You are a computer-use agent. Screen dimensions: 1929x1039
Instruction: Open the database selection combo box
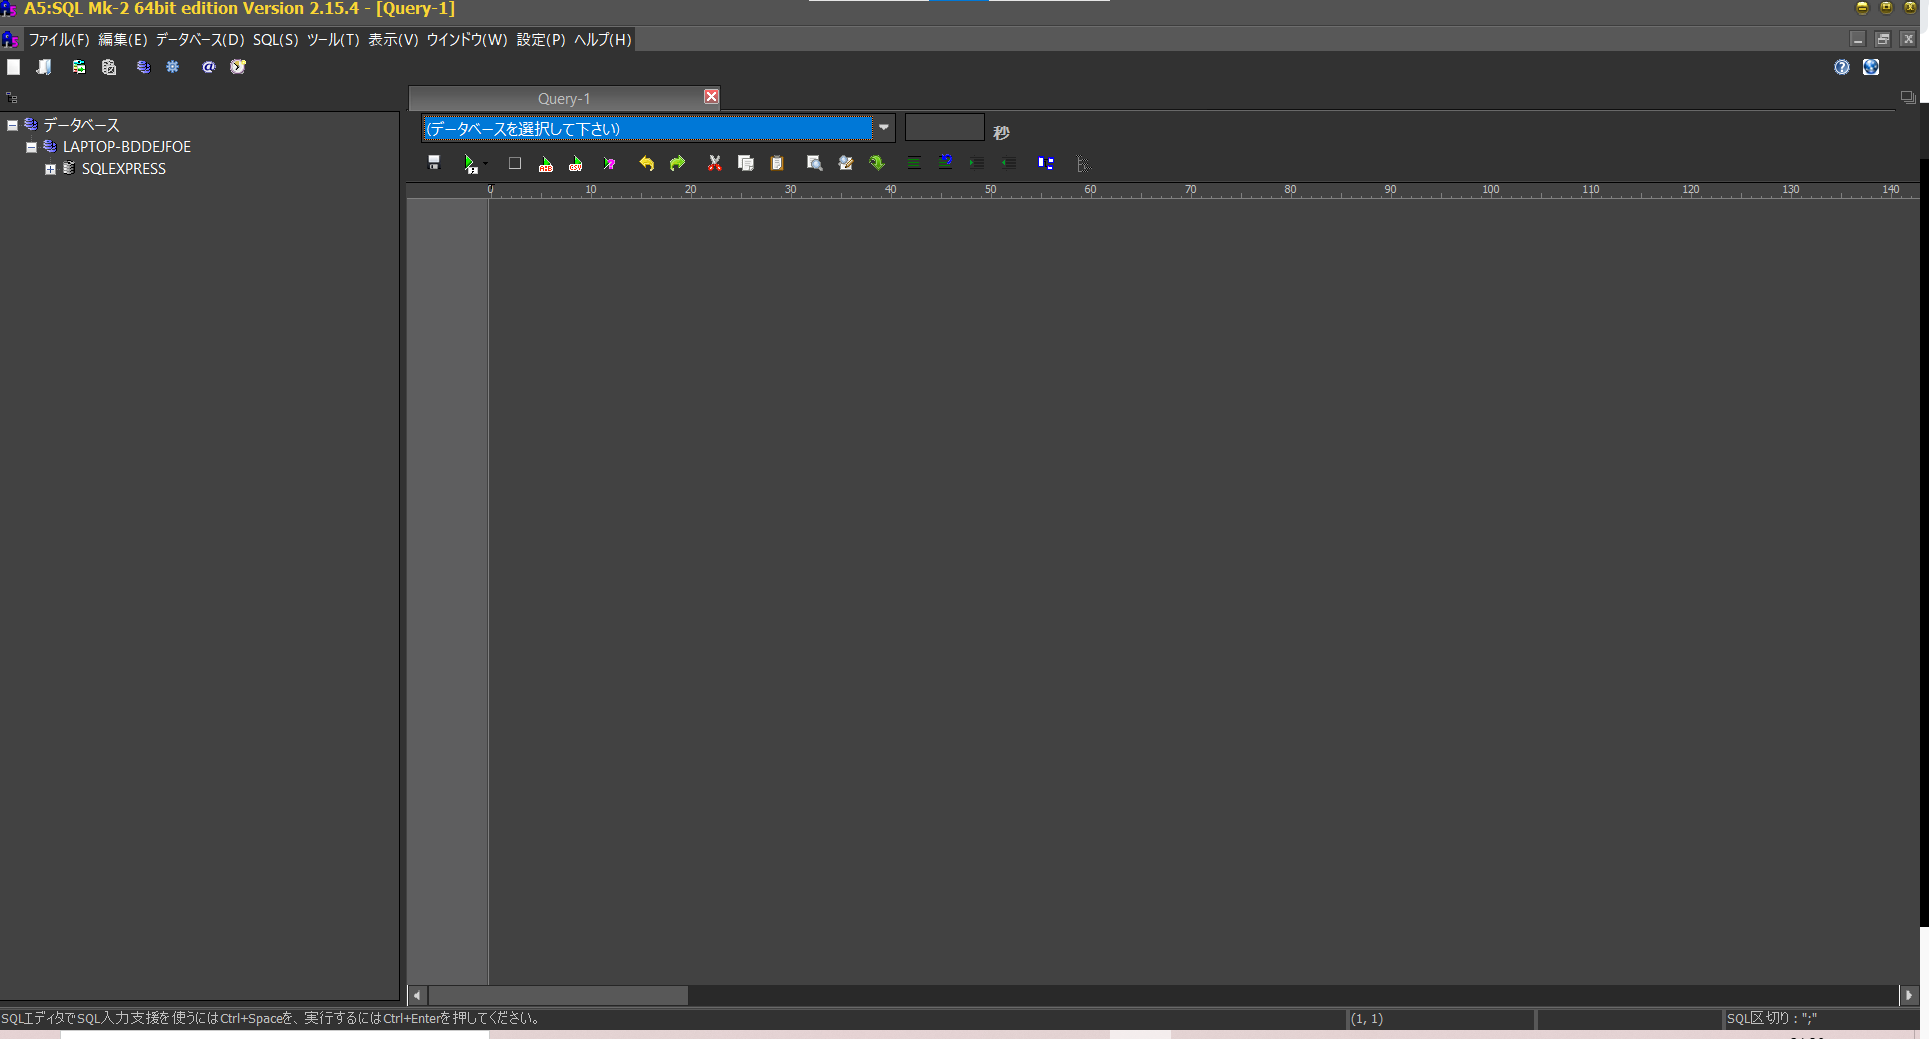[647, 129]
